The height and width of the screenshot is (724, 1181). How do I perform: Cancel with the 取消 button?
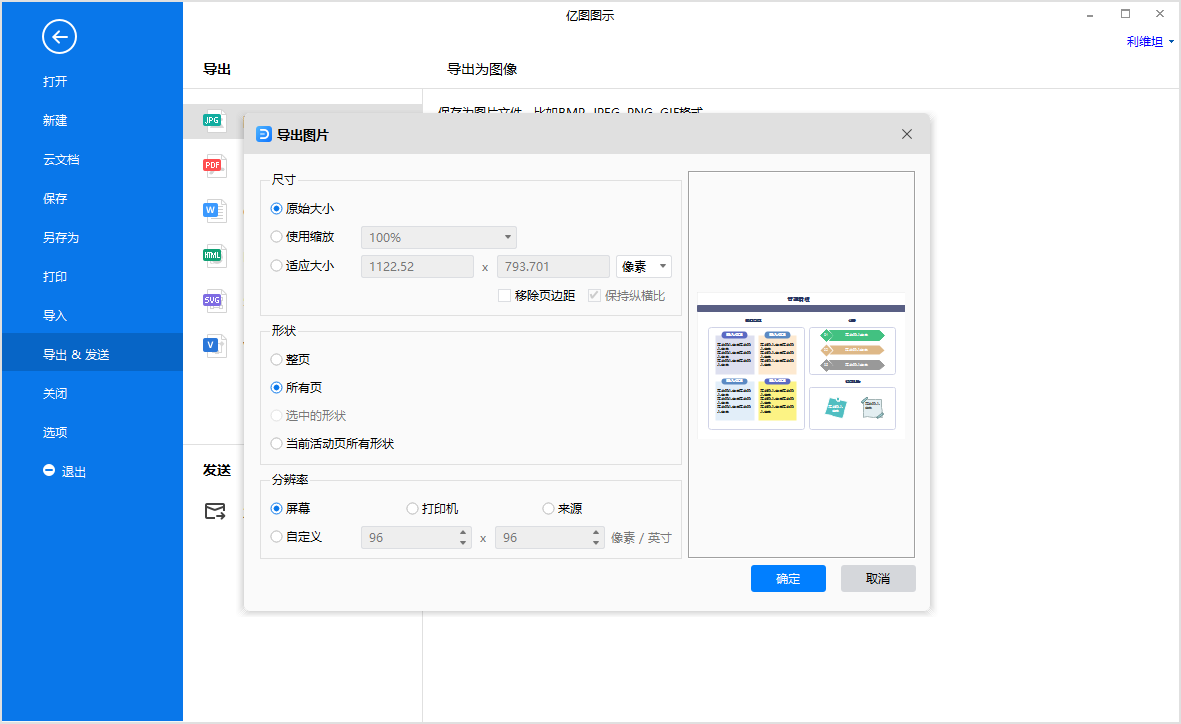click(x=878, y=579)
